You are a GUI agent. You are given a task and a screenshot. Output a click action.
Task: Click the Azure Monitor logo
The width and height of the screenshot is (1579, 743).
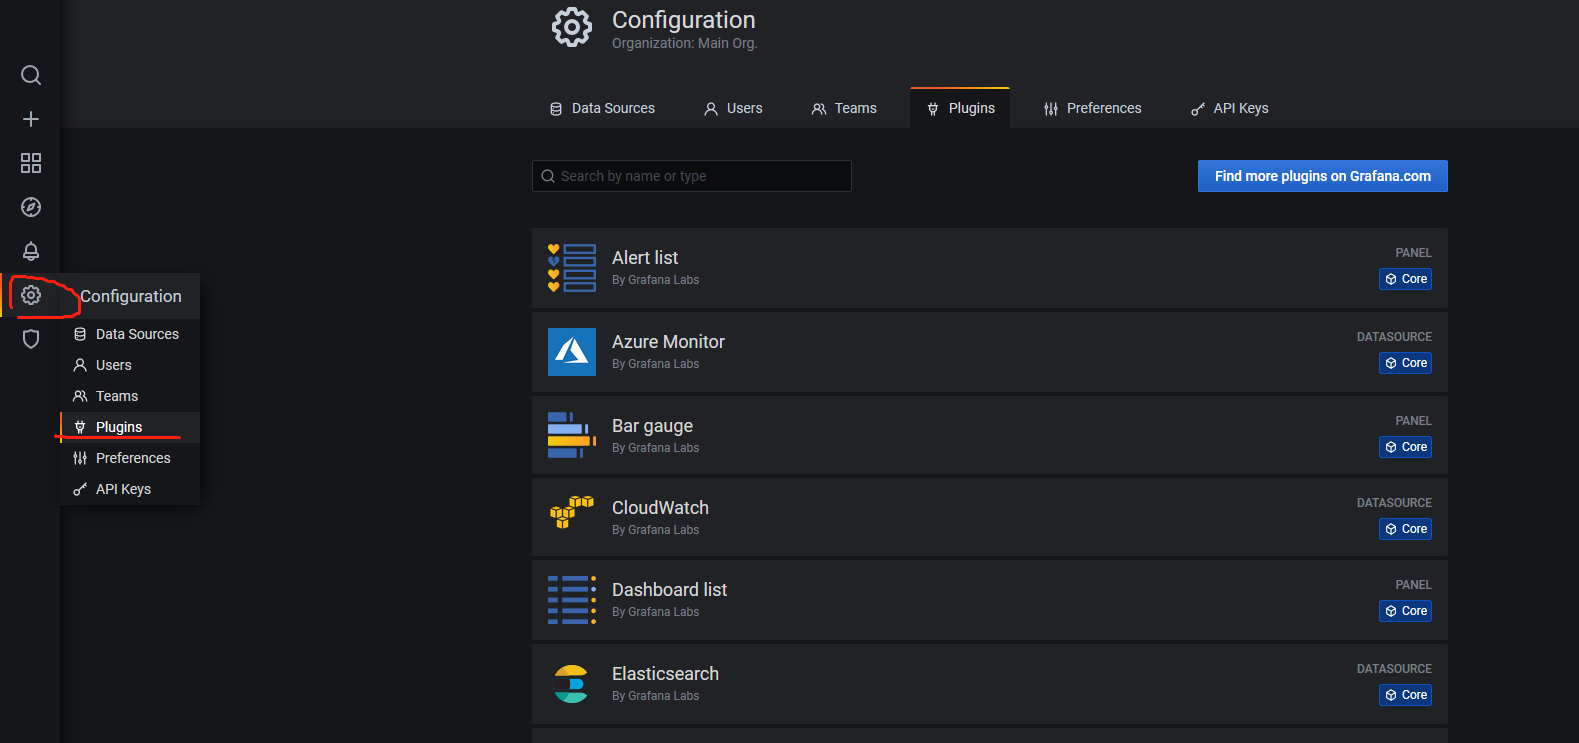[x=572, y=352]
